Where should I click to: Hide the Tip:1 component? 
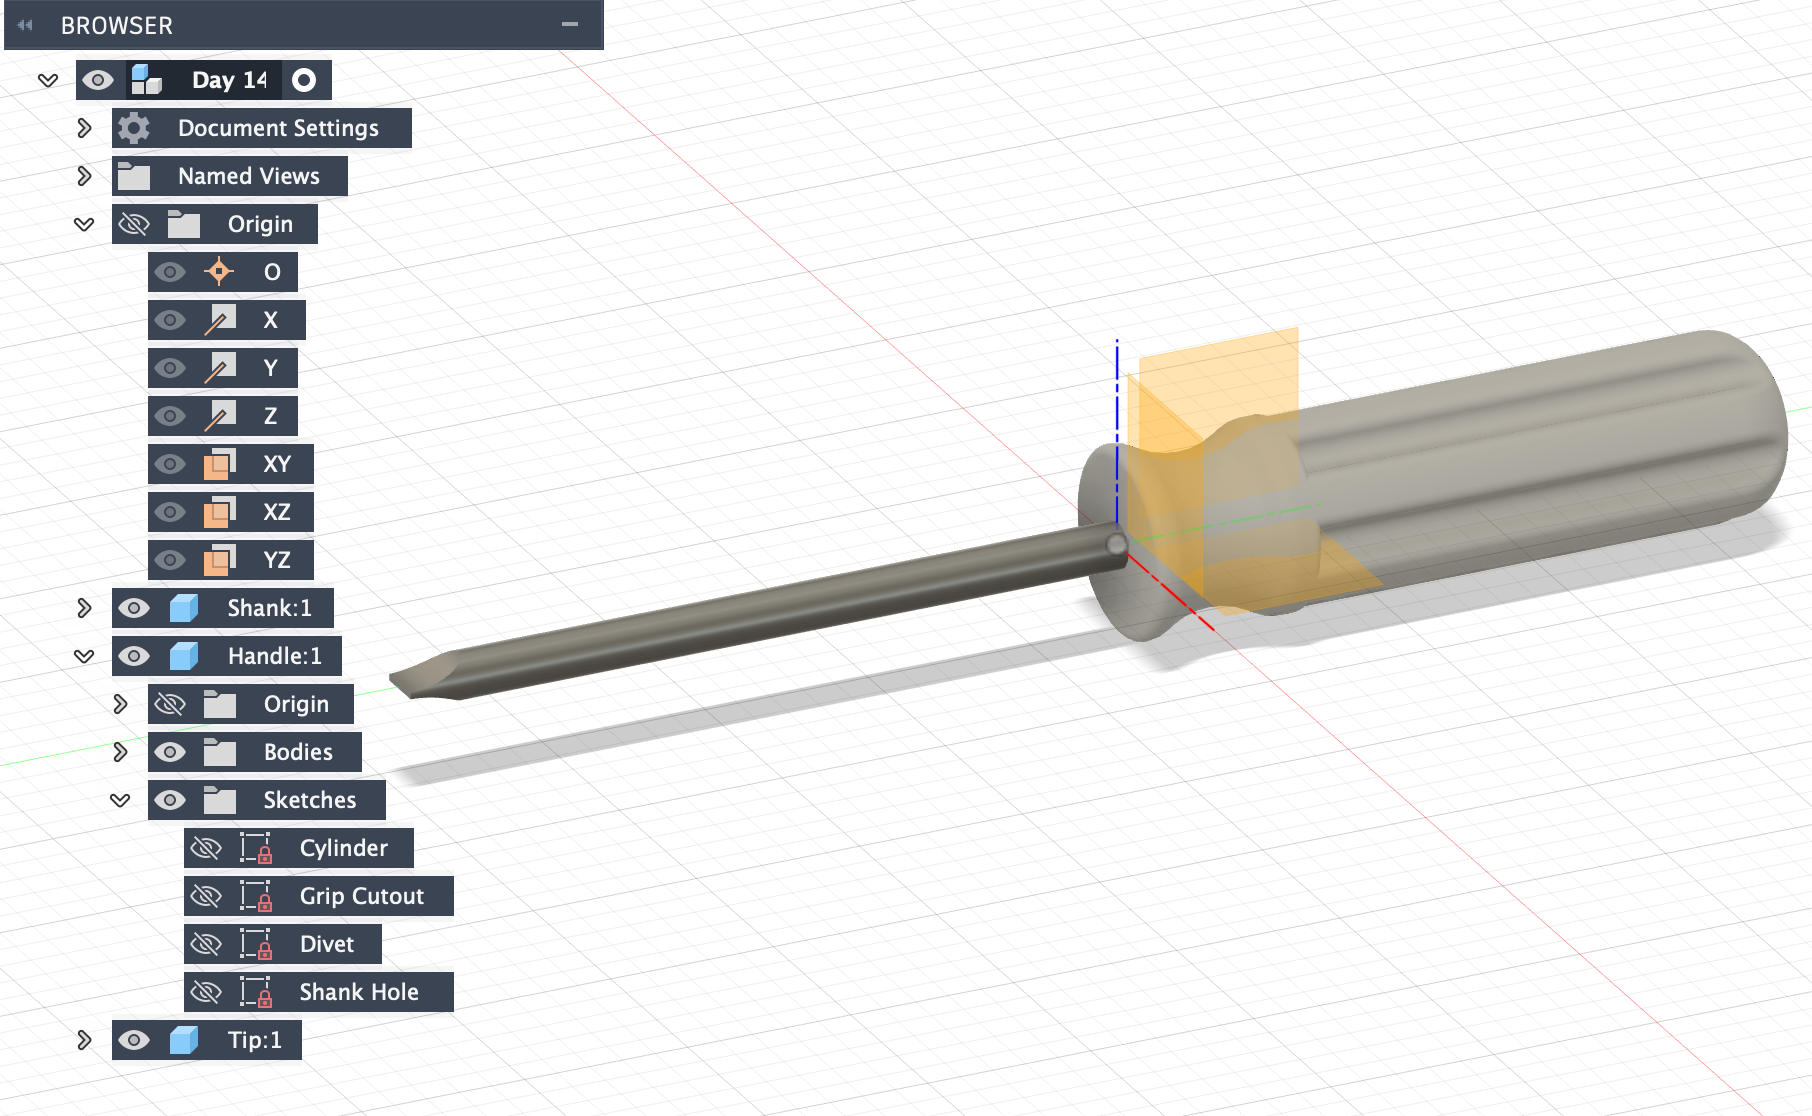133,1040
